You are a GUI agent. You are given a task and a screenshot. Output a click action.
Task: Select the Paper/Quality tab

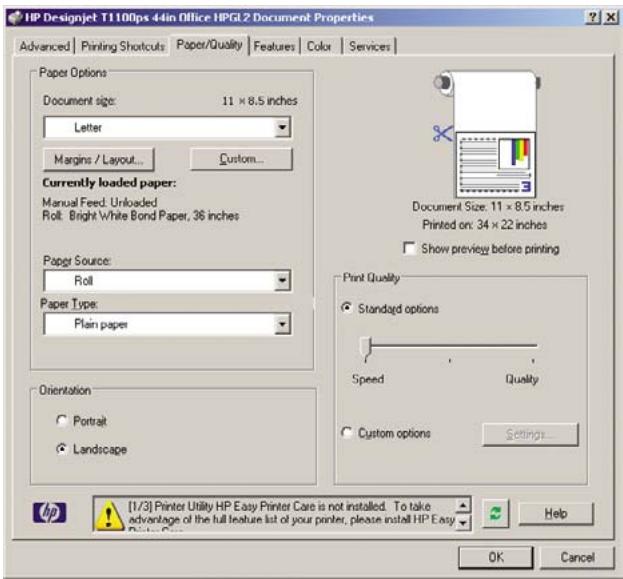click(209, 45)
